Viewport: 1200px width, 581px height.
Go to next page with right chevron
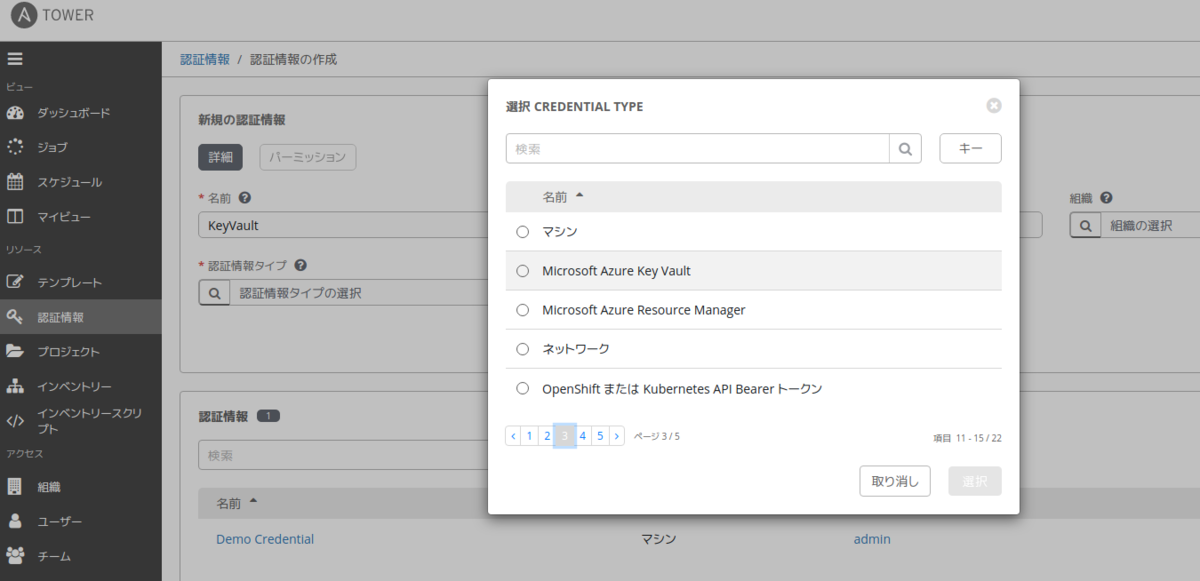point(617,436)
